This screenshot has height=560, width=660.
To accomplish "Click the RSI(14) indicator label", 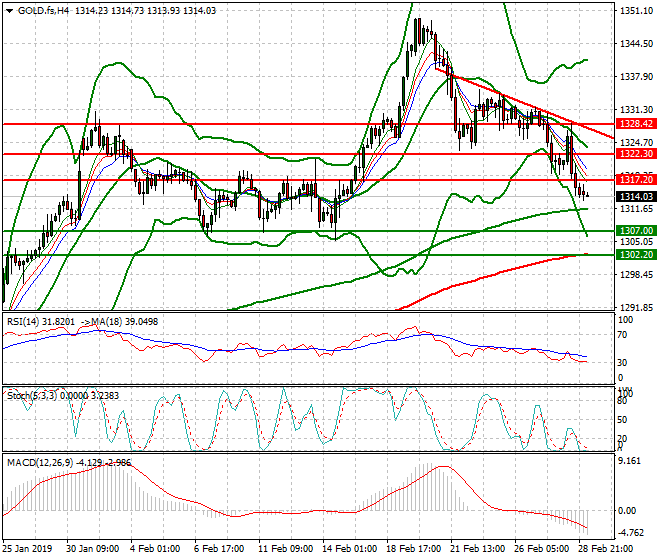I will point(26,321).
